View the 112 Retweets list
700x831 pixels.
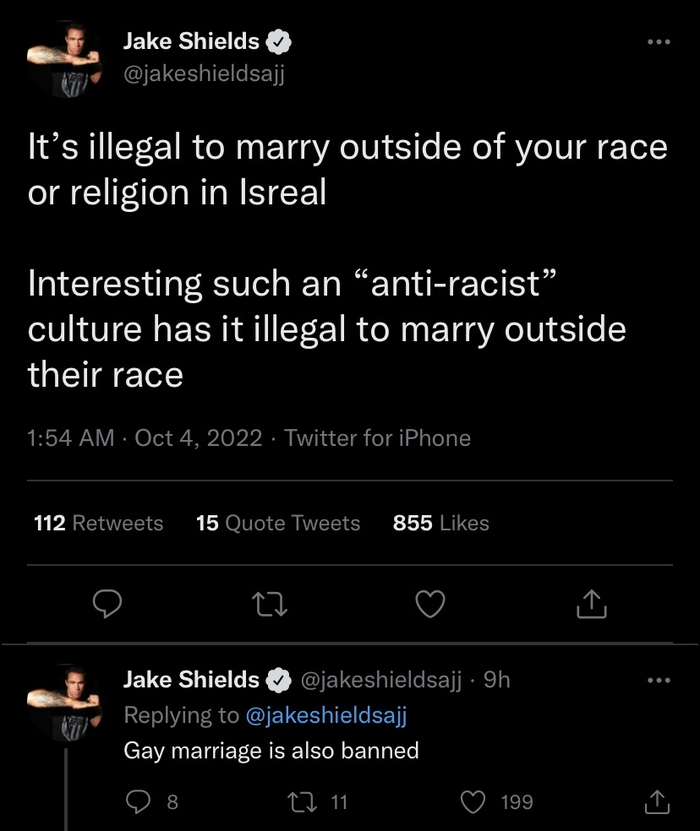click(98, 523)
